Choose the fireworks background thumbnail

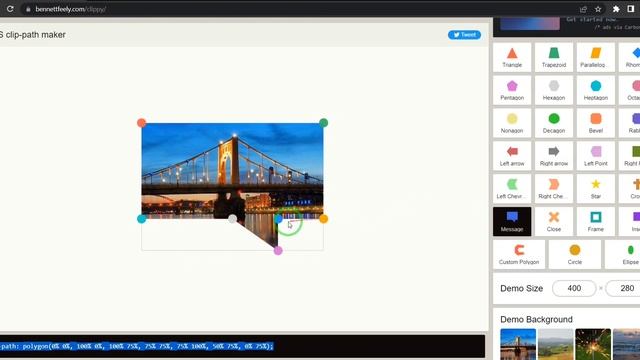tap(593, 344)
